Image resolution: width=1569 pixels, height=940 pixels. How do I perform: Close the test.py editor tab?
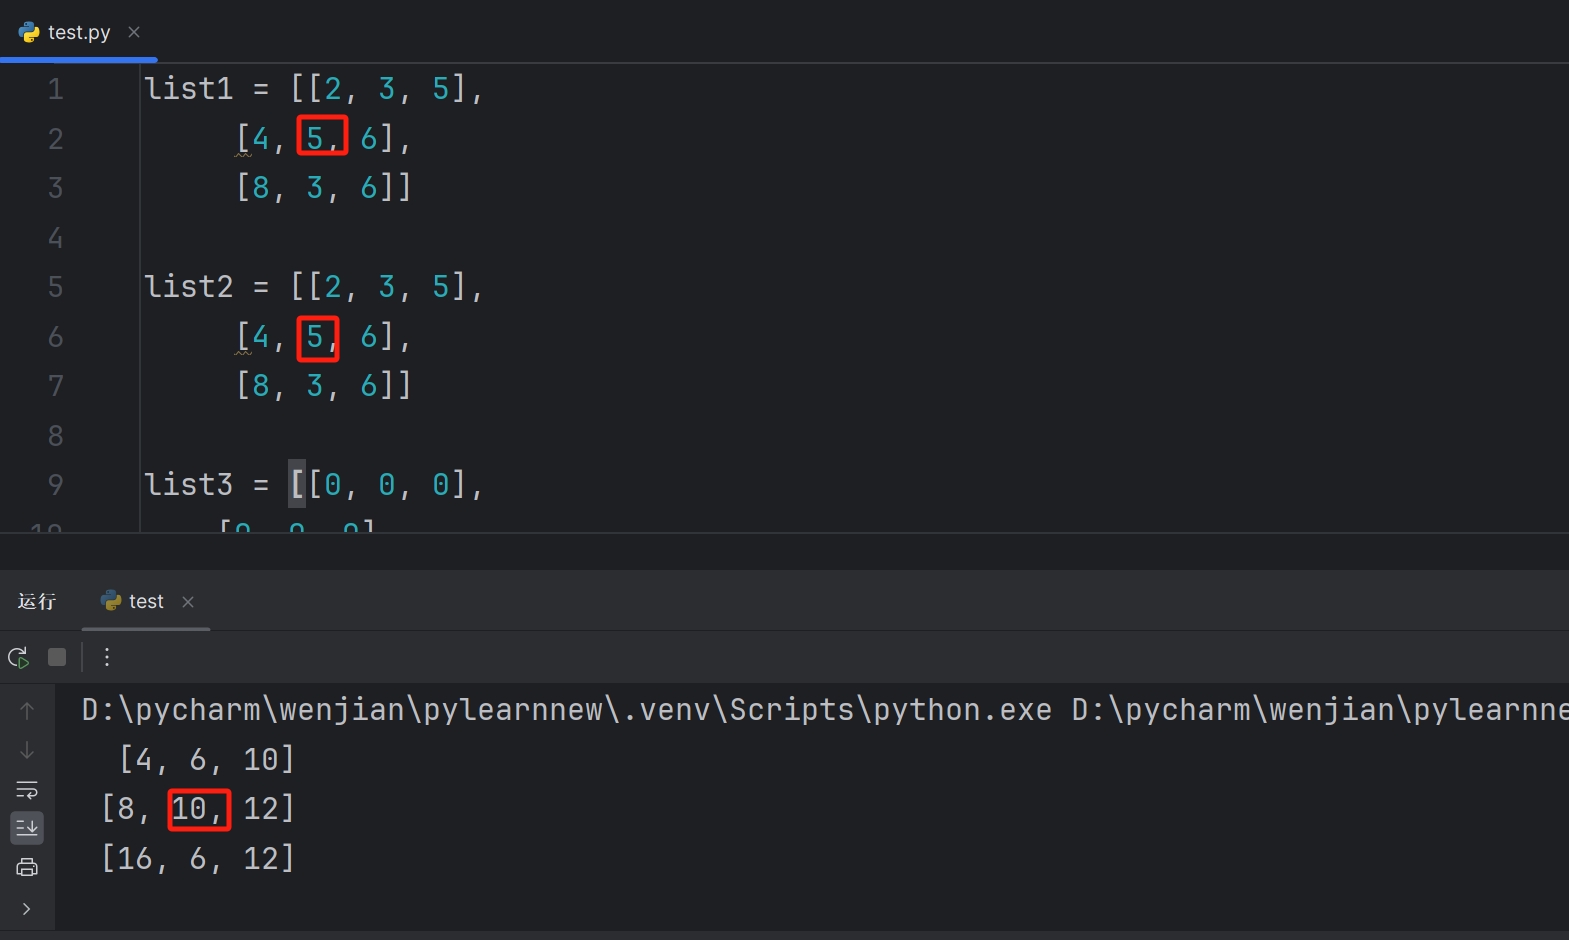click(134, 32)
